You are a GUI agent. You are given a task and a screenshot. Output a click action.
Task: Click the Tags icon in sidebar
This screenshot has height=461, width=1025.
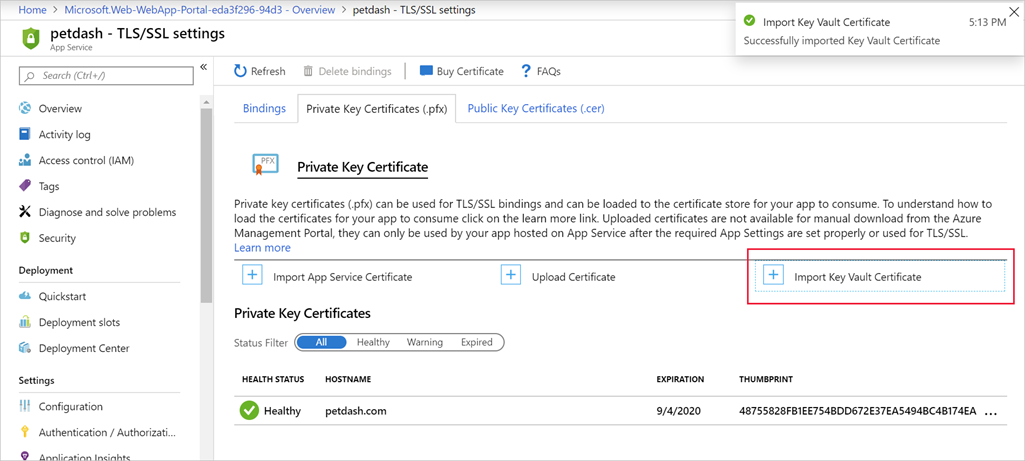25,186
